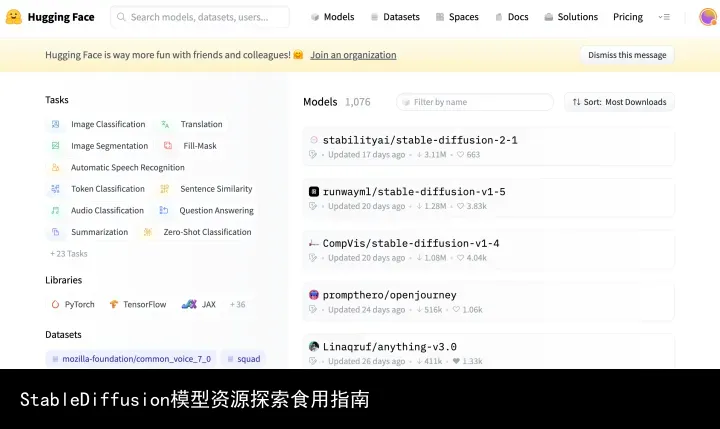Open the Docs navigation tab
The height and width of the screenshot is (429, 720).
coord(512,17)
